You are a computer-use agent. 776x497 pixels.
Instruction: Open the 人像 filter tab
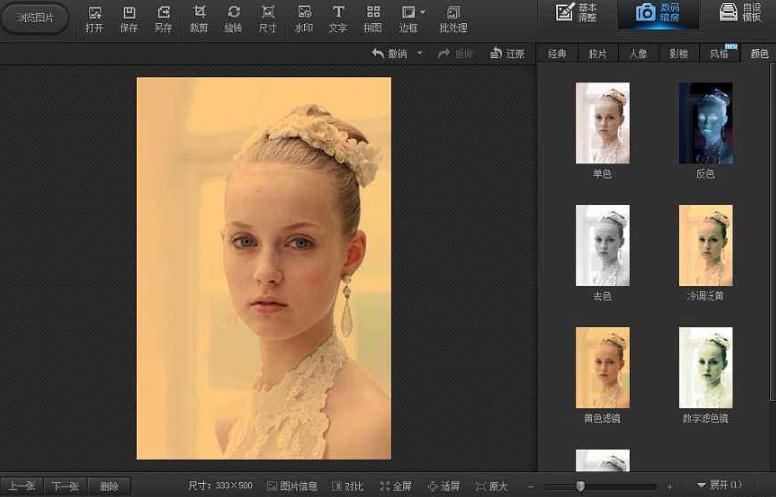[638, 53]
